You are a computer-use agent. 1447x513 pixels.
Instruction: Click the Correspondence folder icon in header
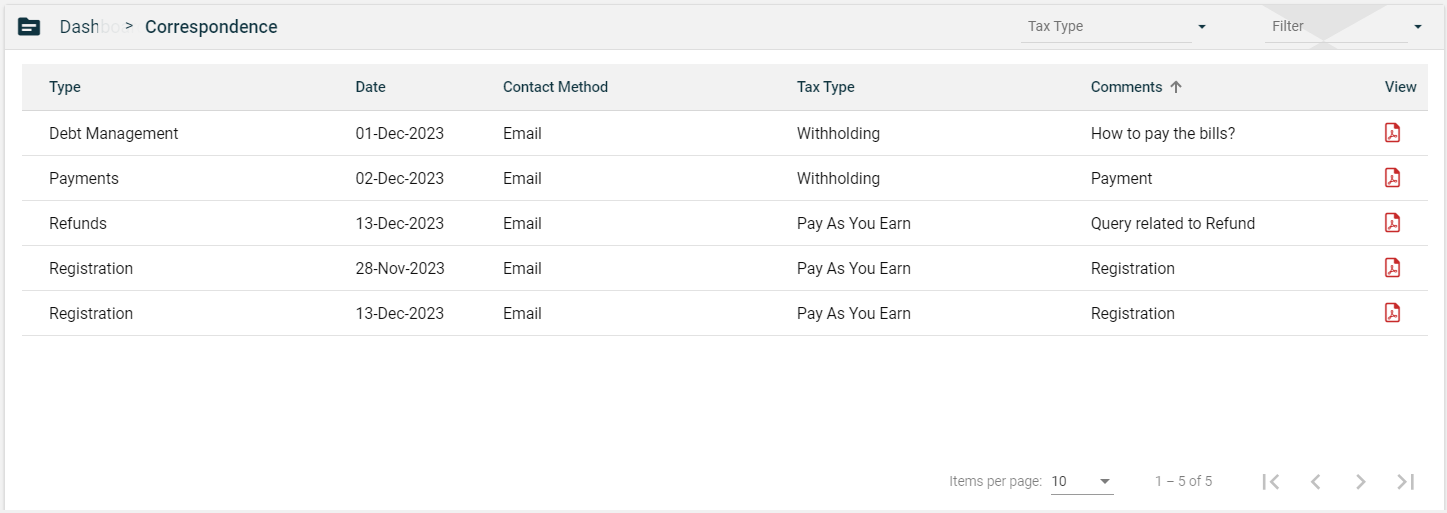pos(30,27)
